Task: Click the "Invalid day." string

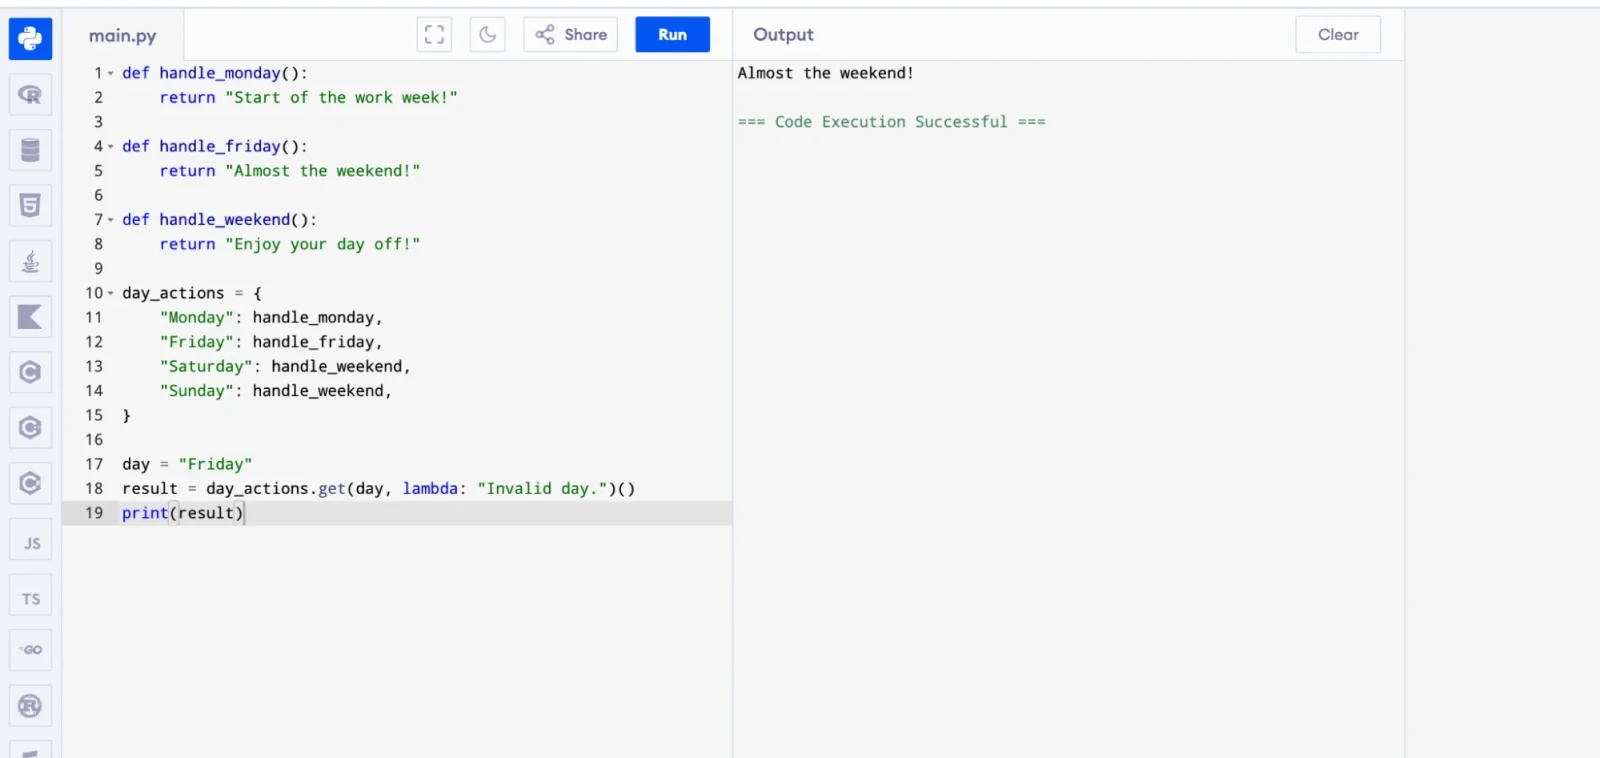Action: (x=543, y=488)
